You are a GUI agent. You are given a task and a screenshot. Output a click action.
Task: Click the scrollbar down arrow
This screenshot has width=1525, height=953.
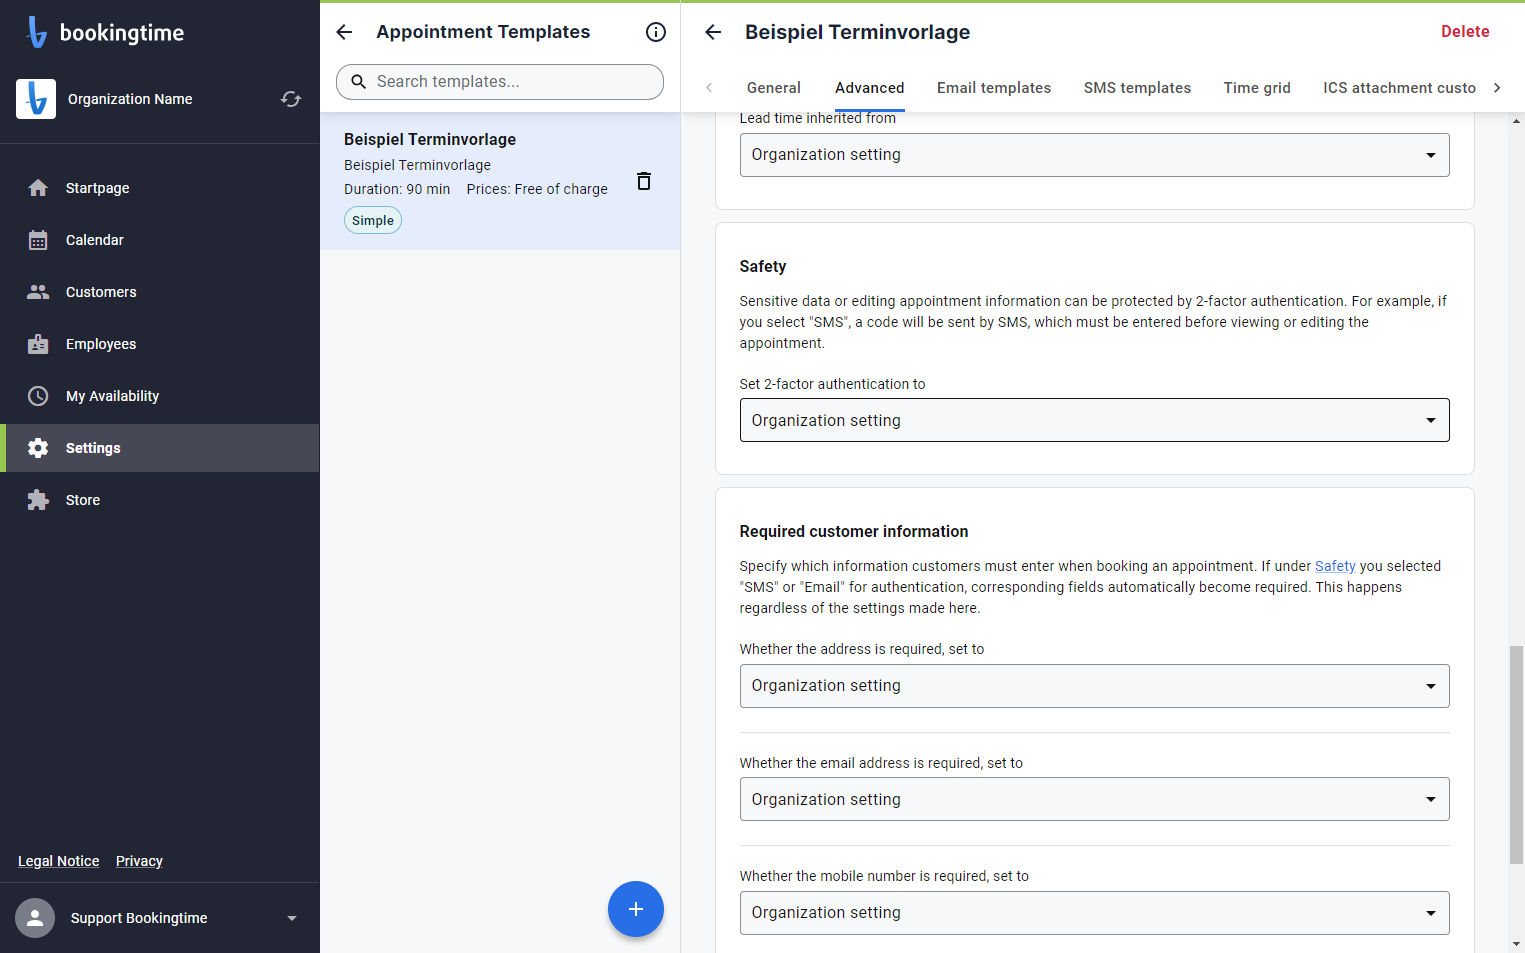coord(1516,944)
